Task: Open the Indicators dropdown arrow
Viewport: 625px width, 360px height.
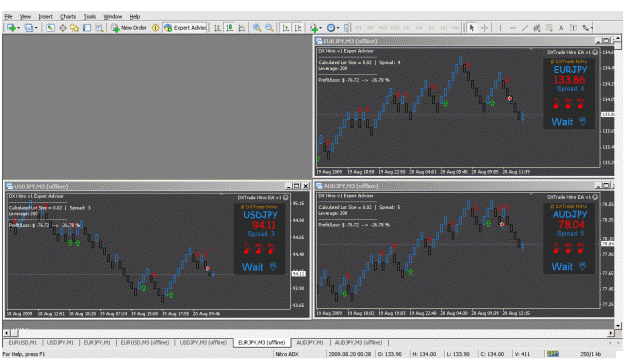Action: click(320, 28)
